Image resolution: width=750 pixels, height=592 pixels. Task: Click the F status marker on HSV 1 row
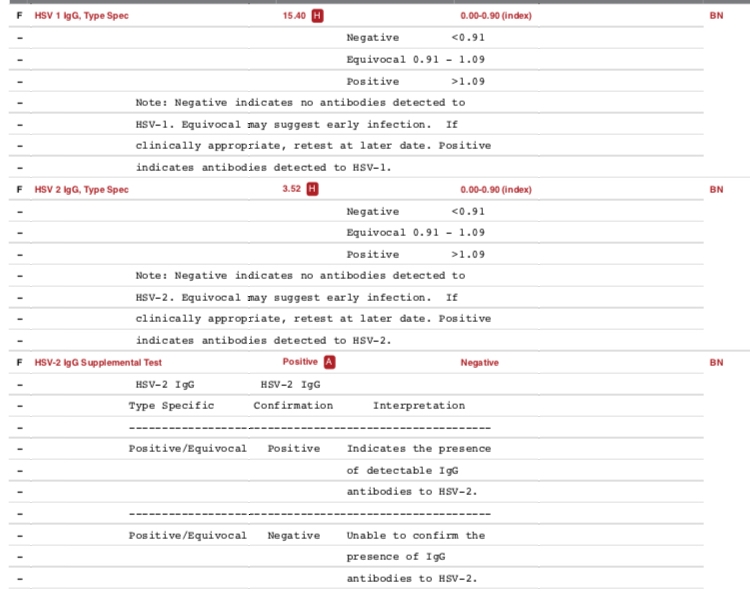tap(20, 16)
